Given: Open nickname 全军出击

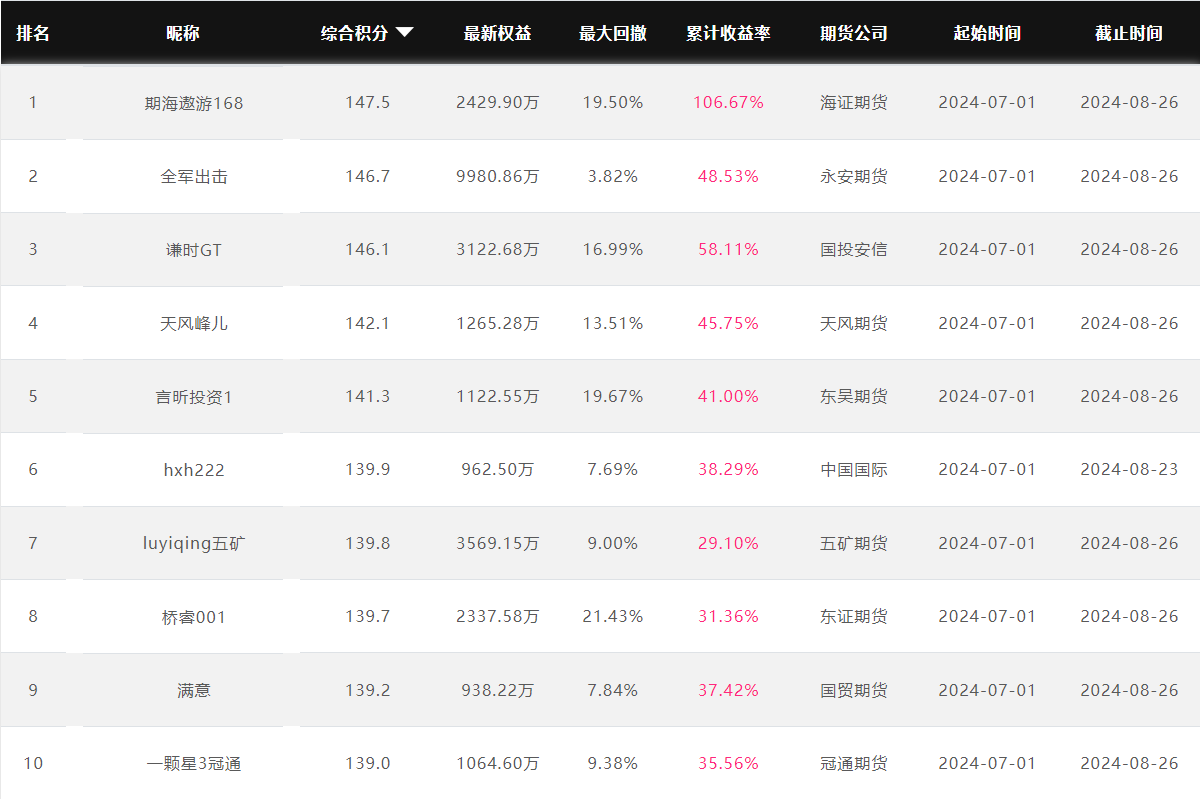Looking at the screenshot, I should 194,176.
